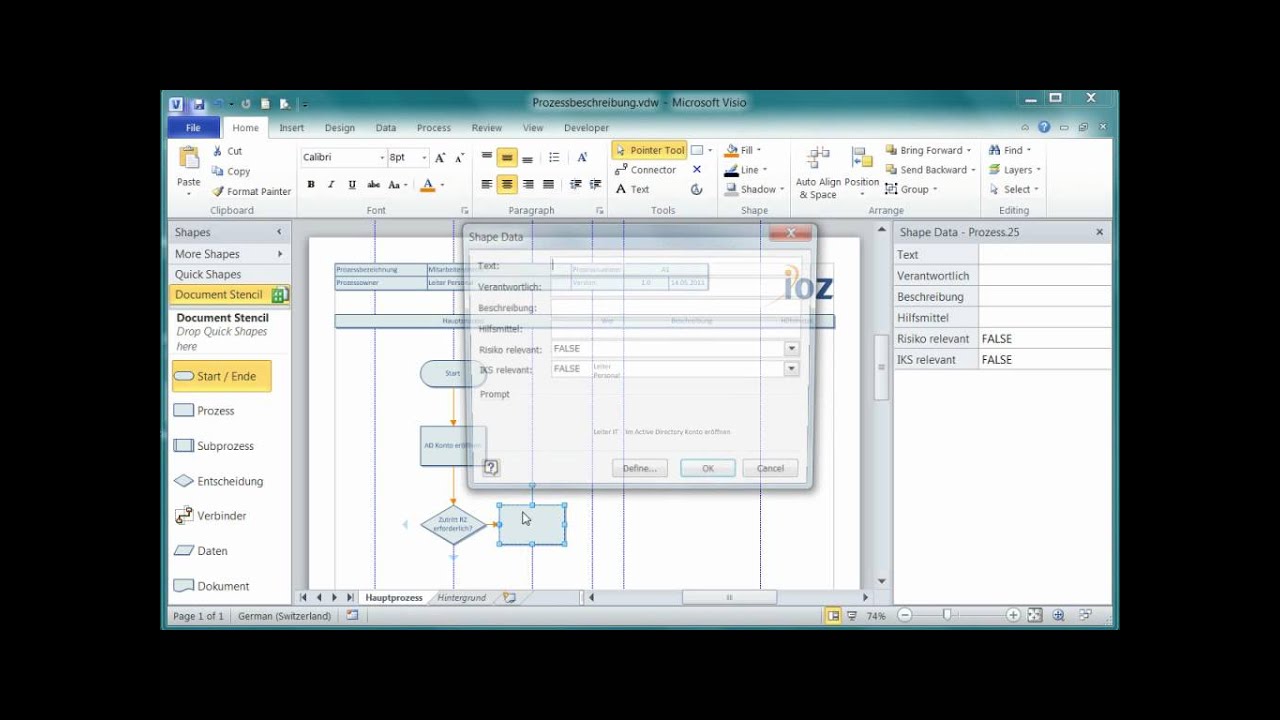The image size is (1280, 720).
Task: Toggle justify text alignment
Action: point(548,184)
